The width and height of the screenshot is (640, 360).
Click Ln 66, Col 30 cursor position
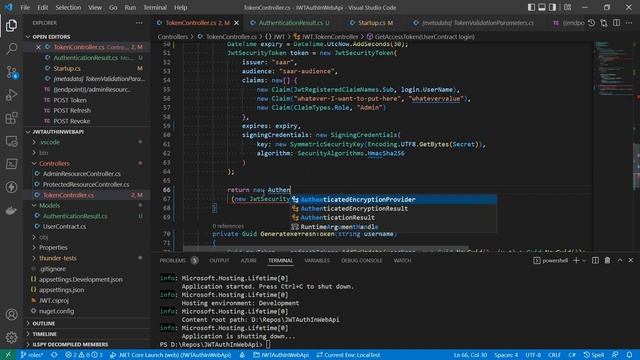click(470, 355)
